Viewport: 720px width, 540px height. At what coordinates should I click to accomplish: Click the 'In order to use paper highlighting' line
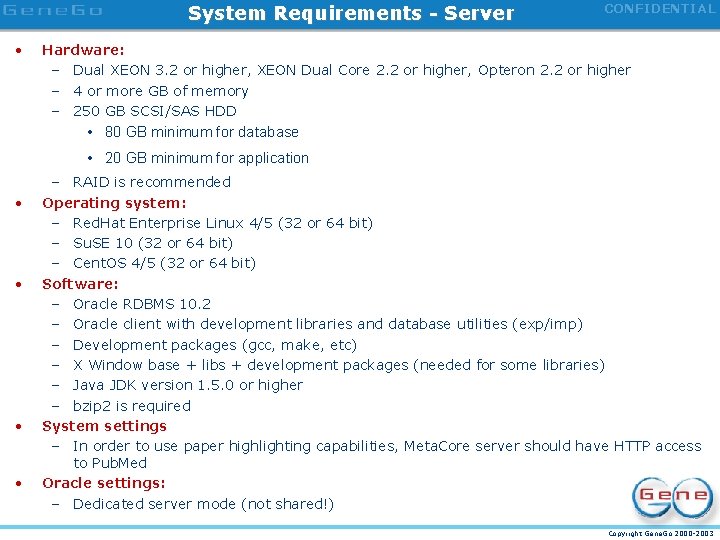(x=387, y=446)
